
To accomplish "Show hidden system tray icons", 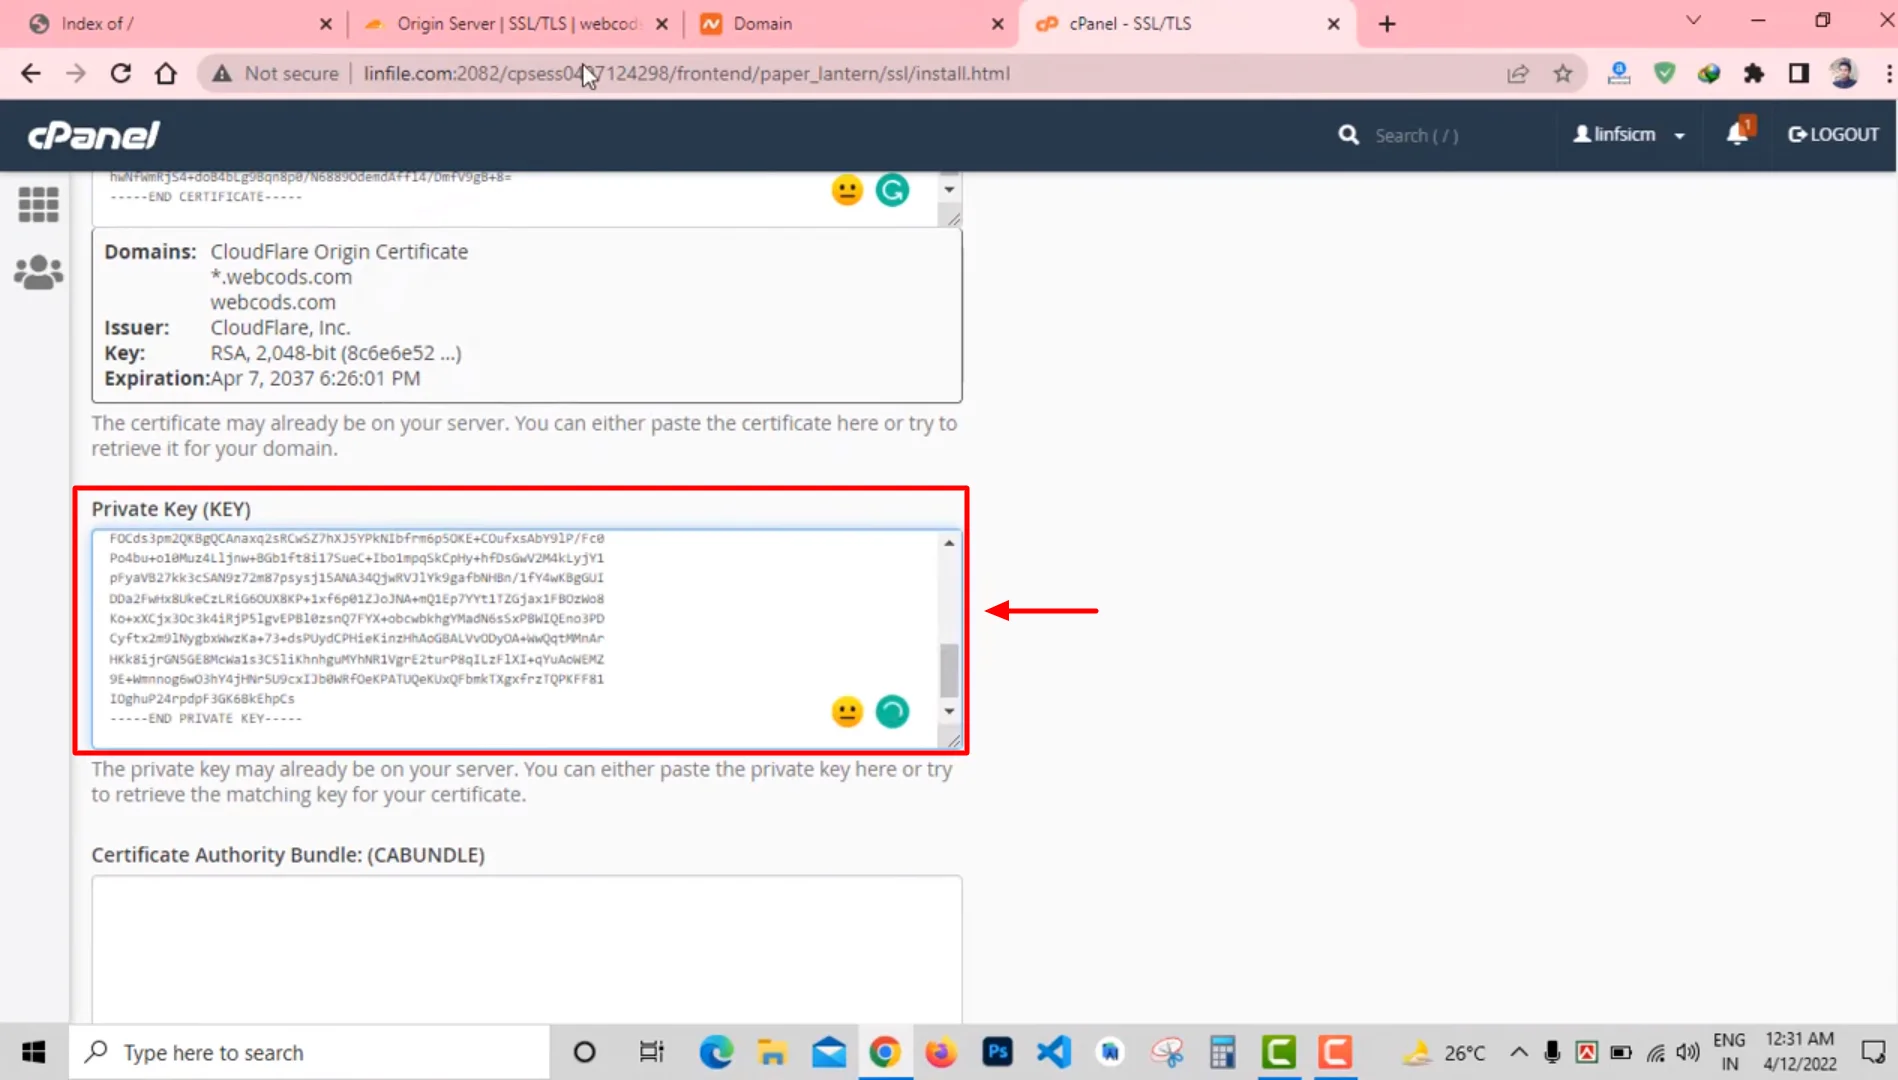I will pyautogui.click(x=1518, y=1052).
